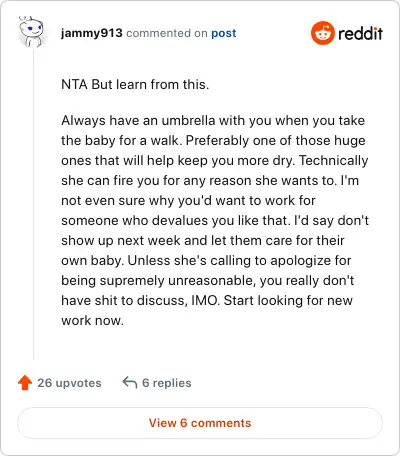This screenshot has width=400, height=456.
Task: Click the username jammy913
Action: tap(92, 33)
